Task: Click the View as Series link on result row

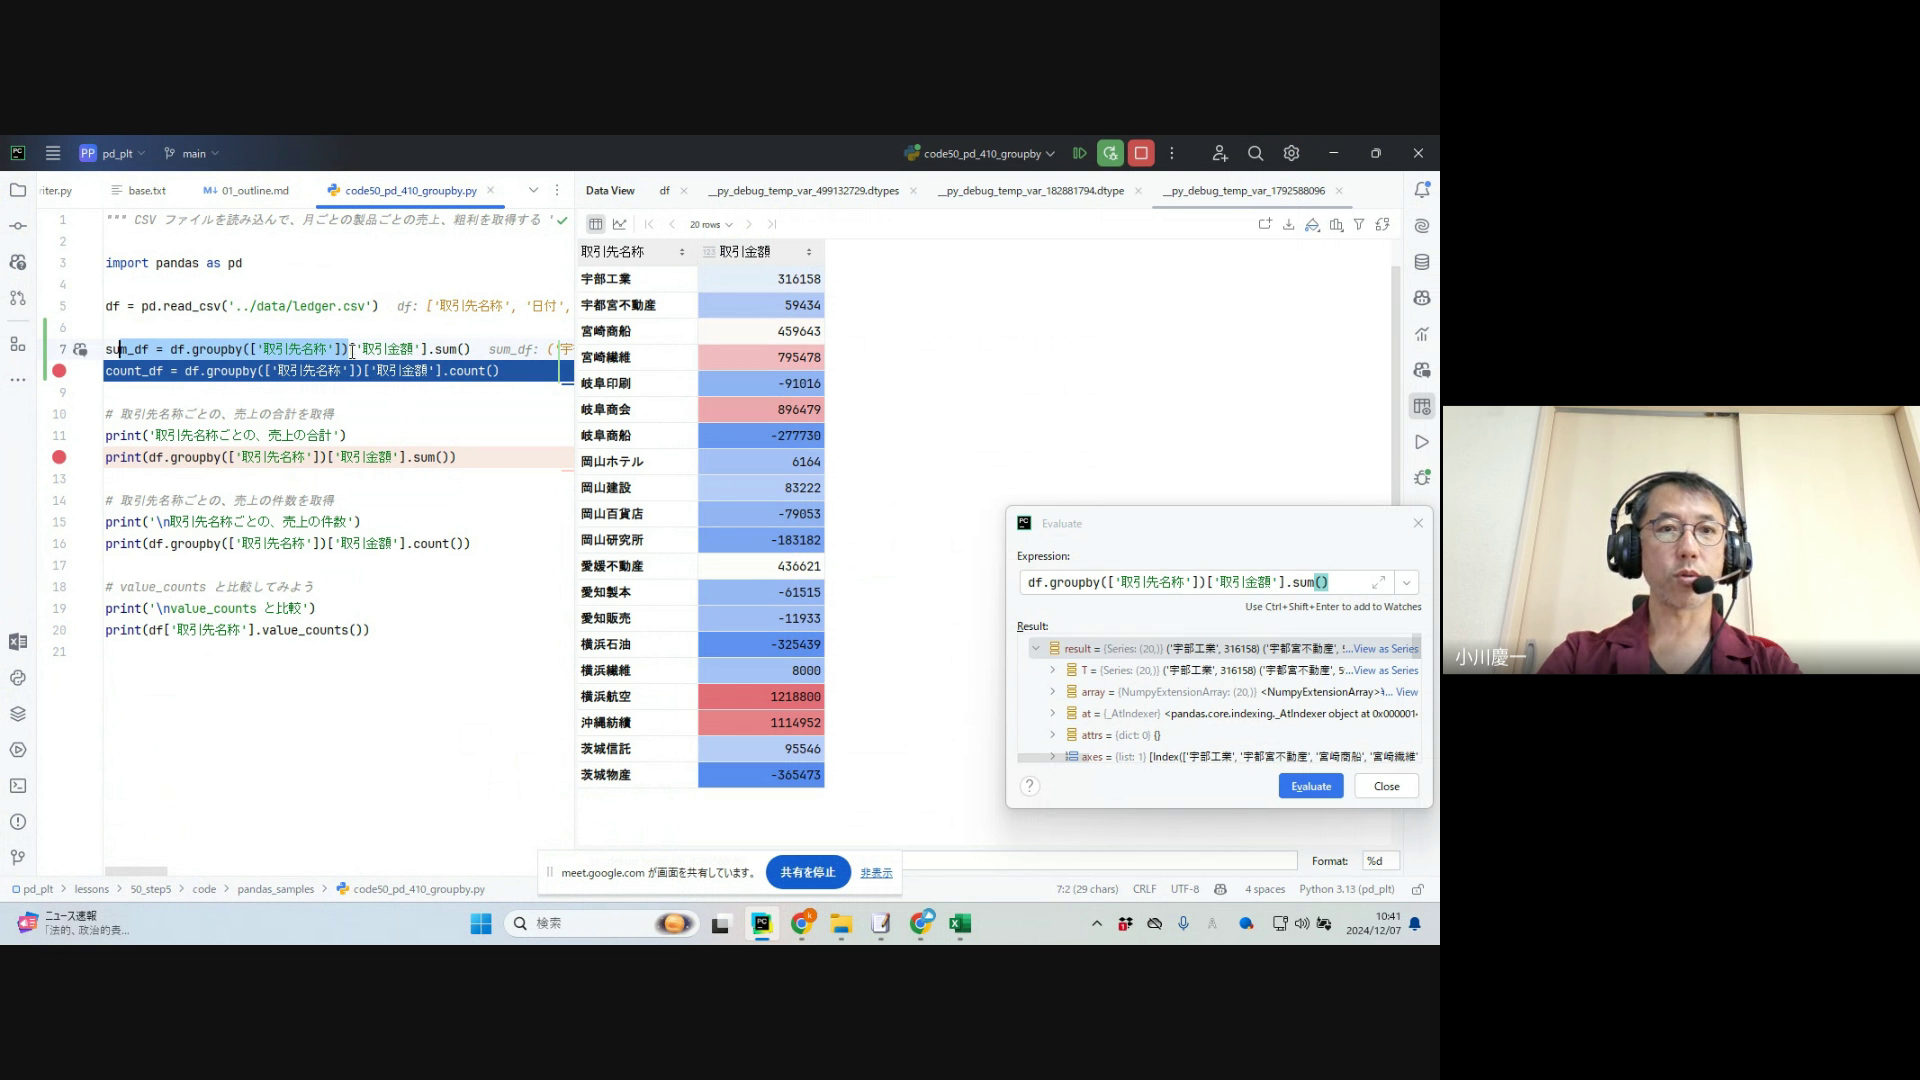Action: point(1385,649)
